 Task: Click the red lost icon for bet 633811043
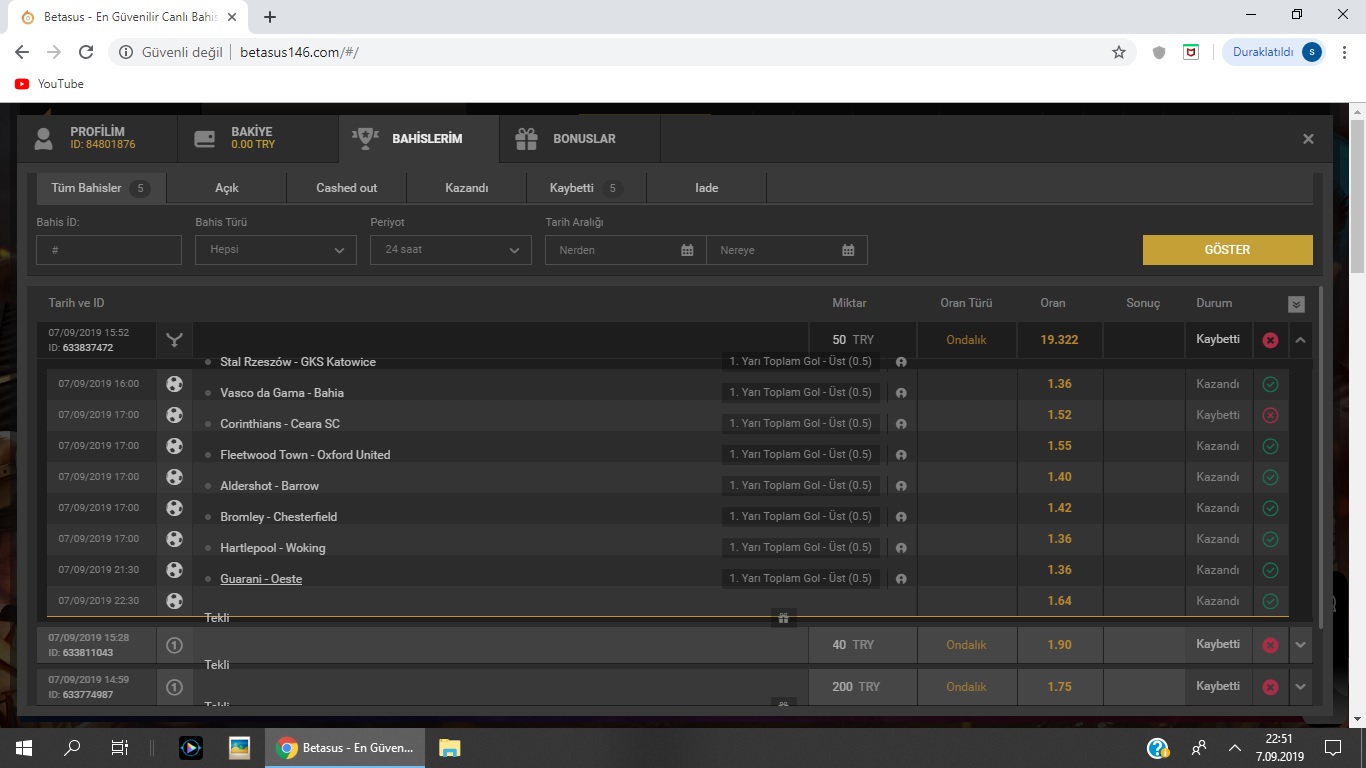[1270, 645]
